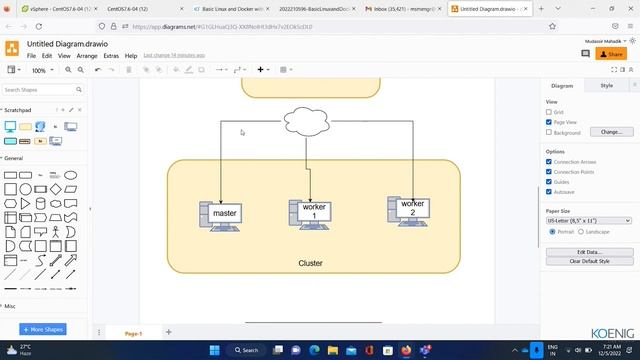The image size is (640, 360).
Task: Open the File menu
Action: (31, 56)
